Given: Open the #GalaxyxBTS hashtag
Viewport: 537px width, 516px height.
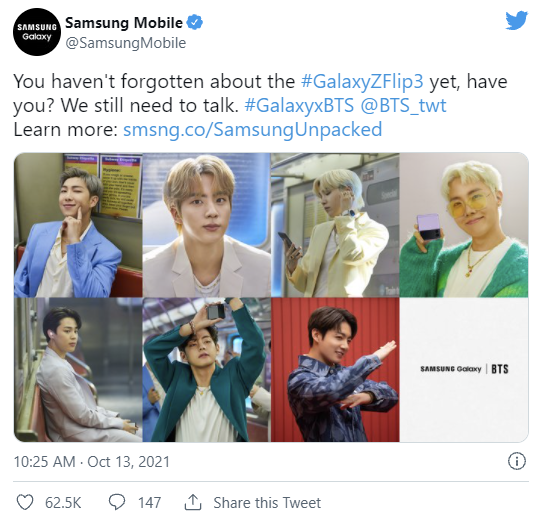Looking at the screenshot, I should (299, 105).
